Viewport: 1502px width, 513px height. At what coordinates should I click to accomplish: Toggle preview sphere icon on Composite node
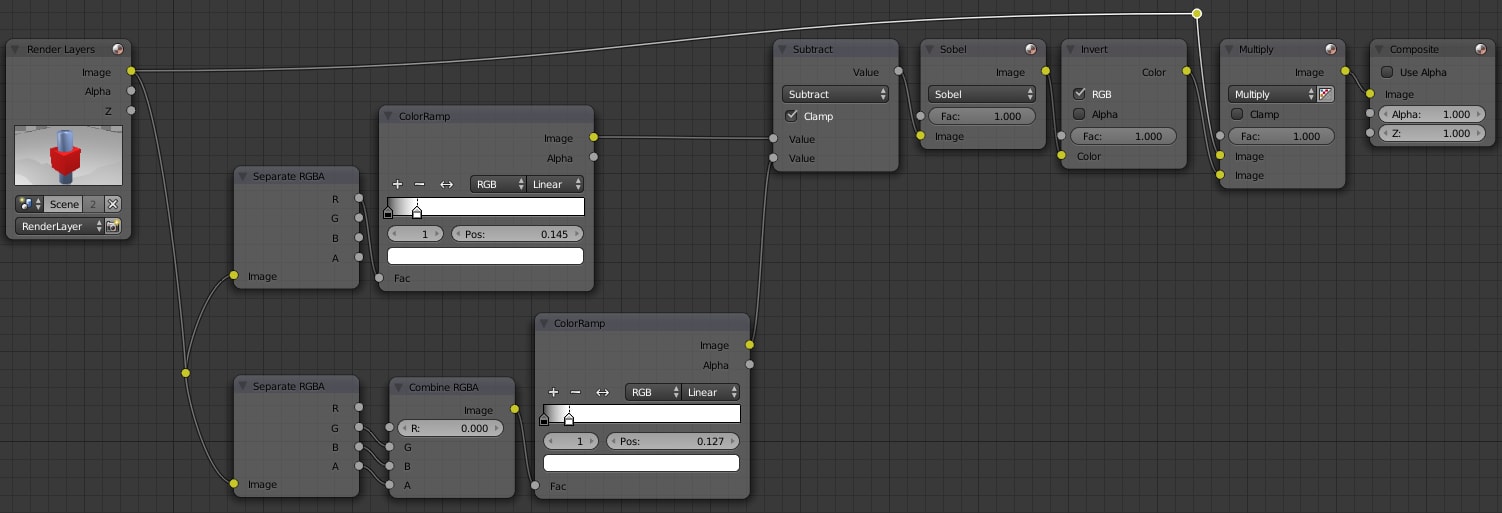pos(1481,49)
